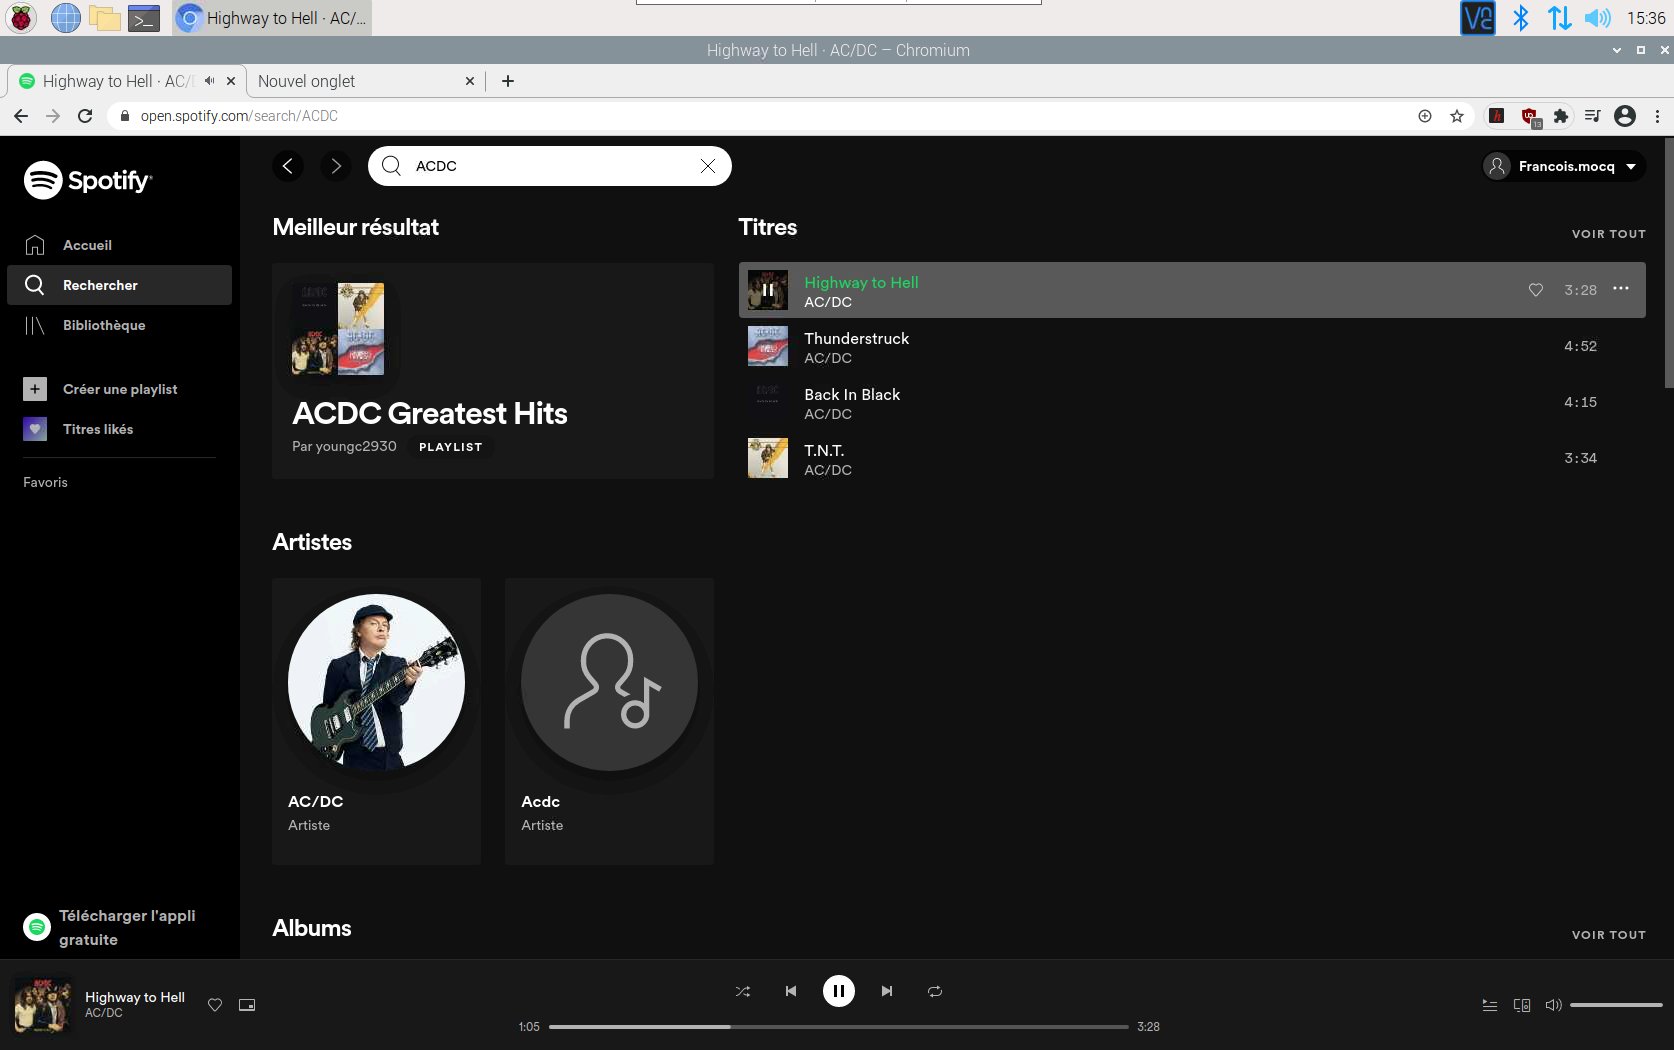Navigate back with Spotify's left chevron
Viewport: 1674px width, 1050px height.
(x=288, y=166)
